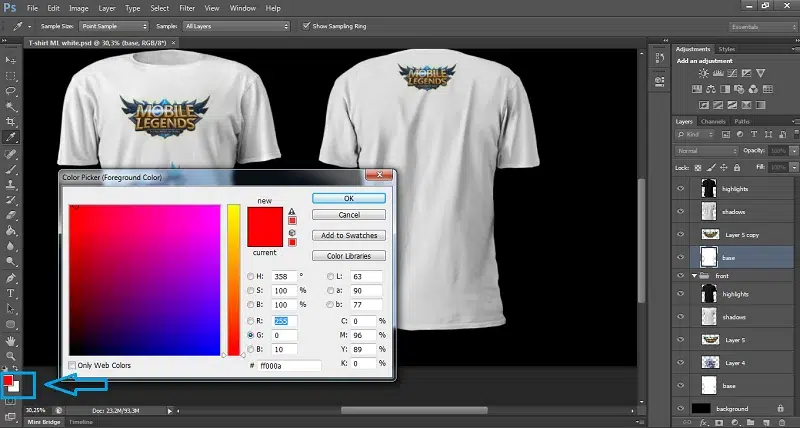Click OK in Color Picker
Image resolution: width=800 pixels, height=428 pixels.
(349, 198)
